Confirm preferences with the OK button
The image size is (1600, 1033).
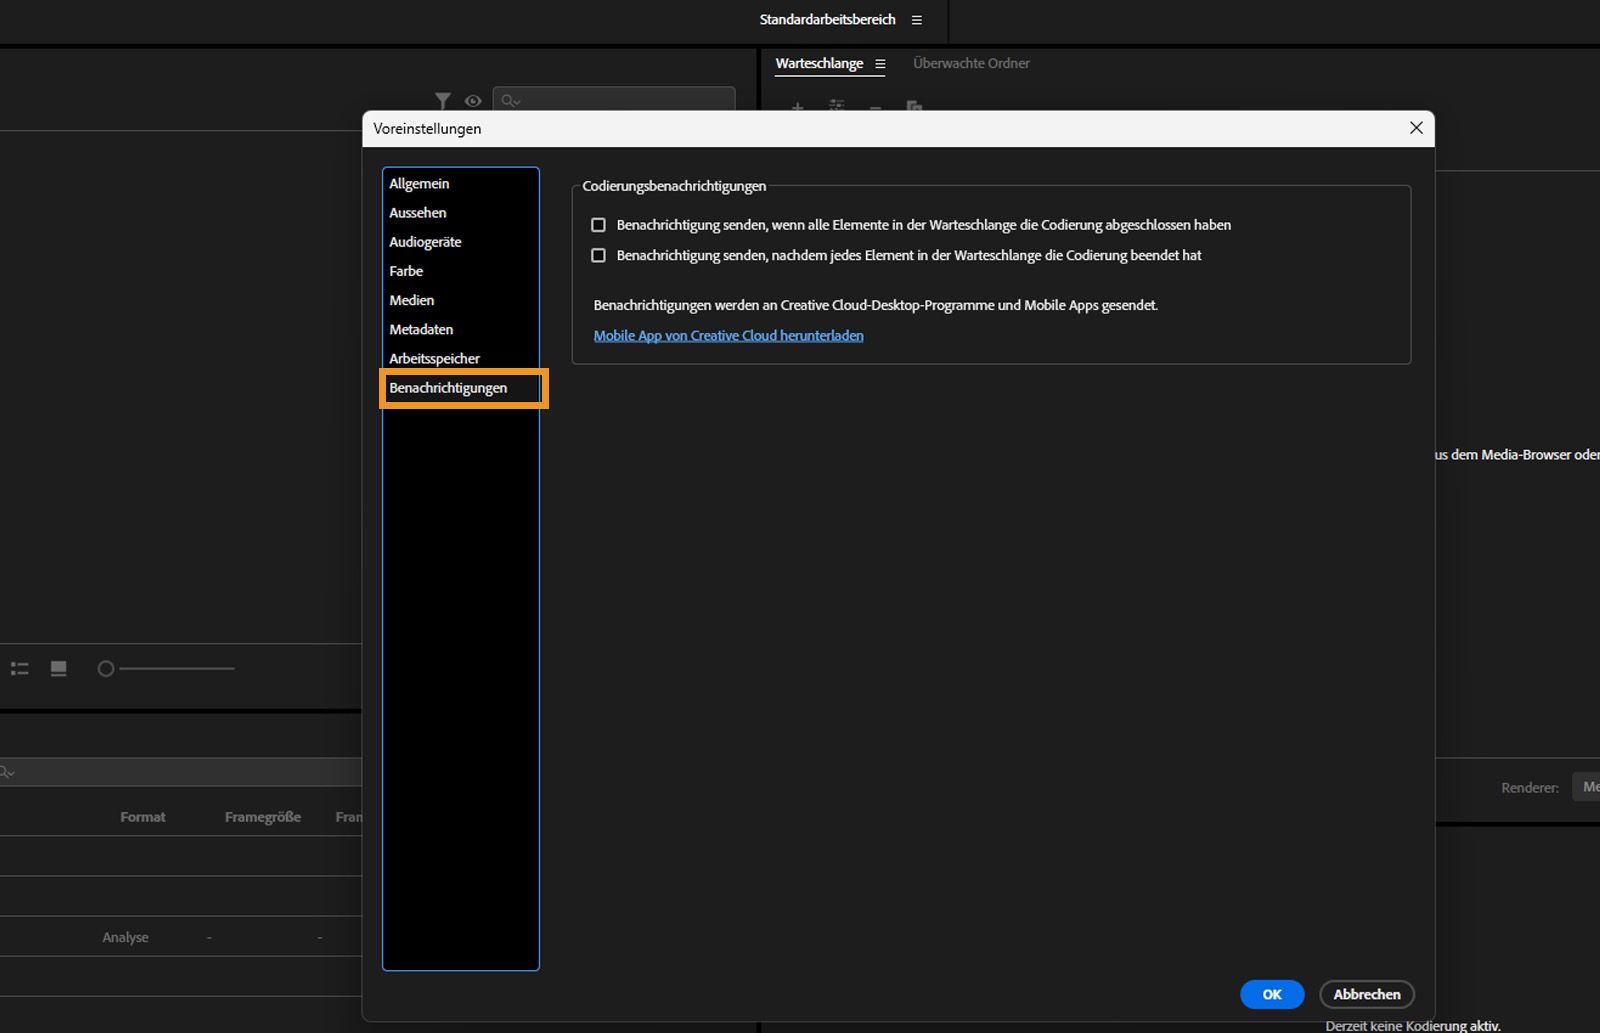pyautogui.click(x=1272, y=994)
